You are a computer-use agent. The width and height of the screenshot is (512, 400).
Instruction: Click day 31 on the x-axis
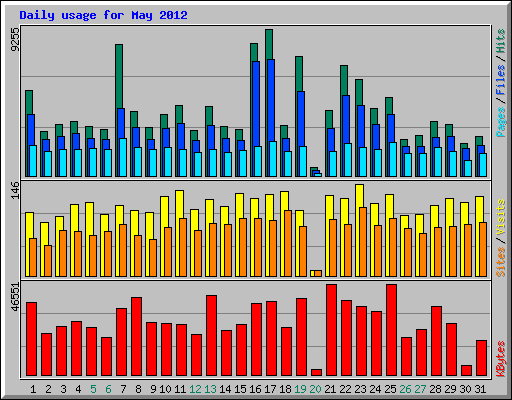click(x=480, y=389)
